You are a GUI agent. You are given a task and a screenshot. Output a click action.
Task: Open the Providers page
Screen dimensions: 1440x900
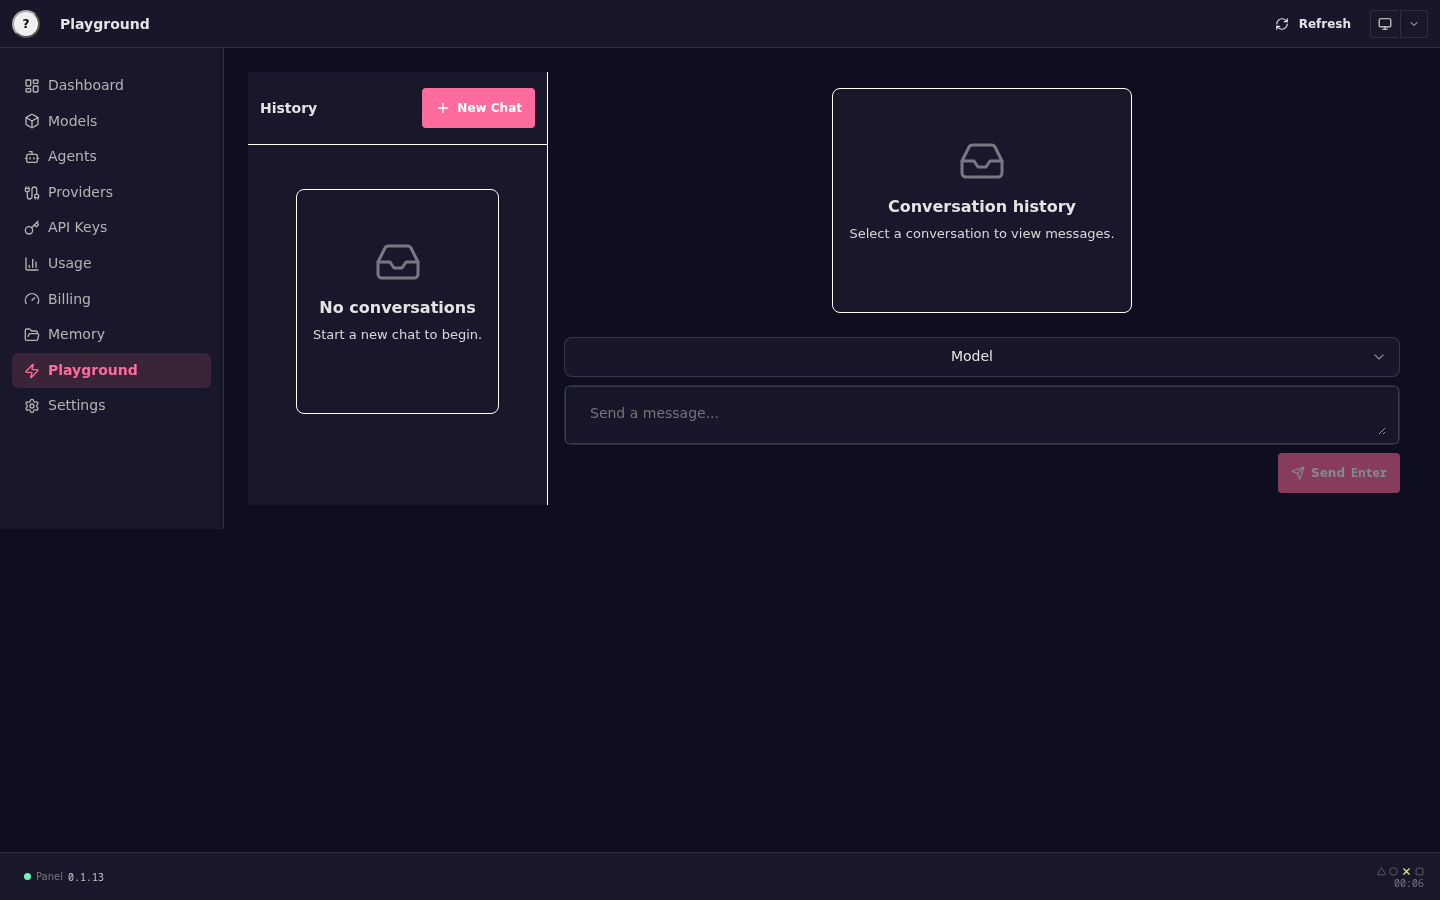[x=111, y=192]
